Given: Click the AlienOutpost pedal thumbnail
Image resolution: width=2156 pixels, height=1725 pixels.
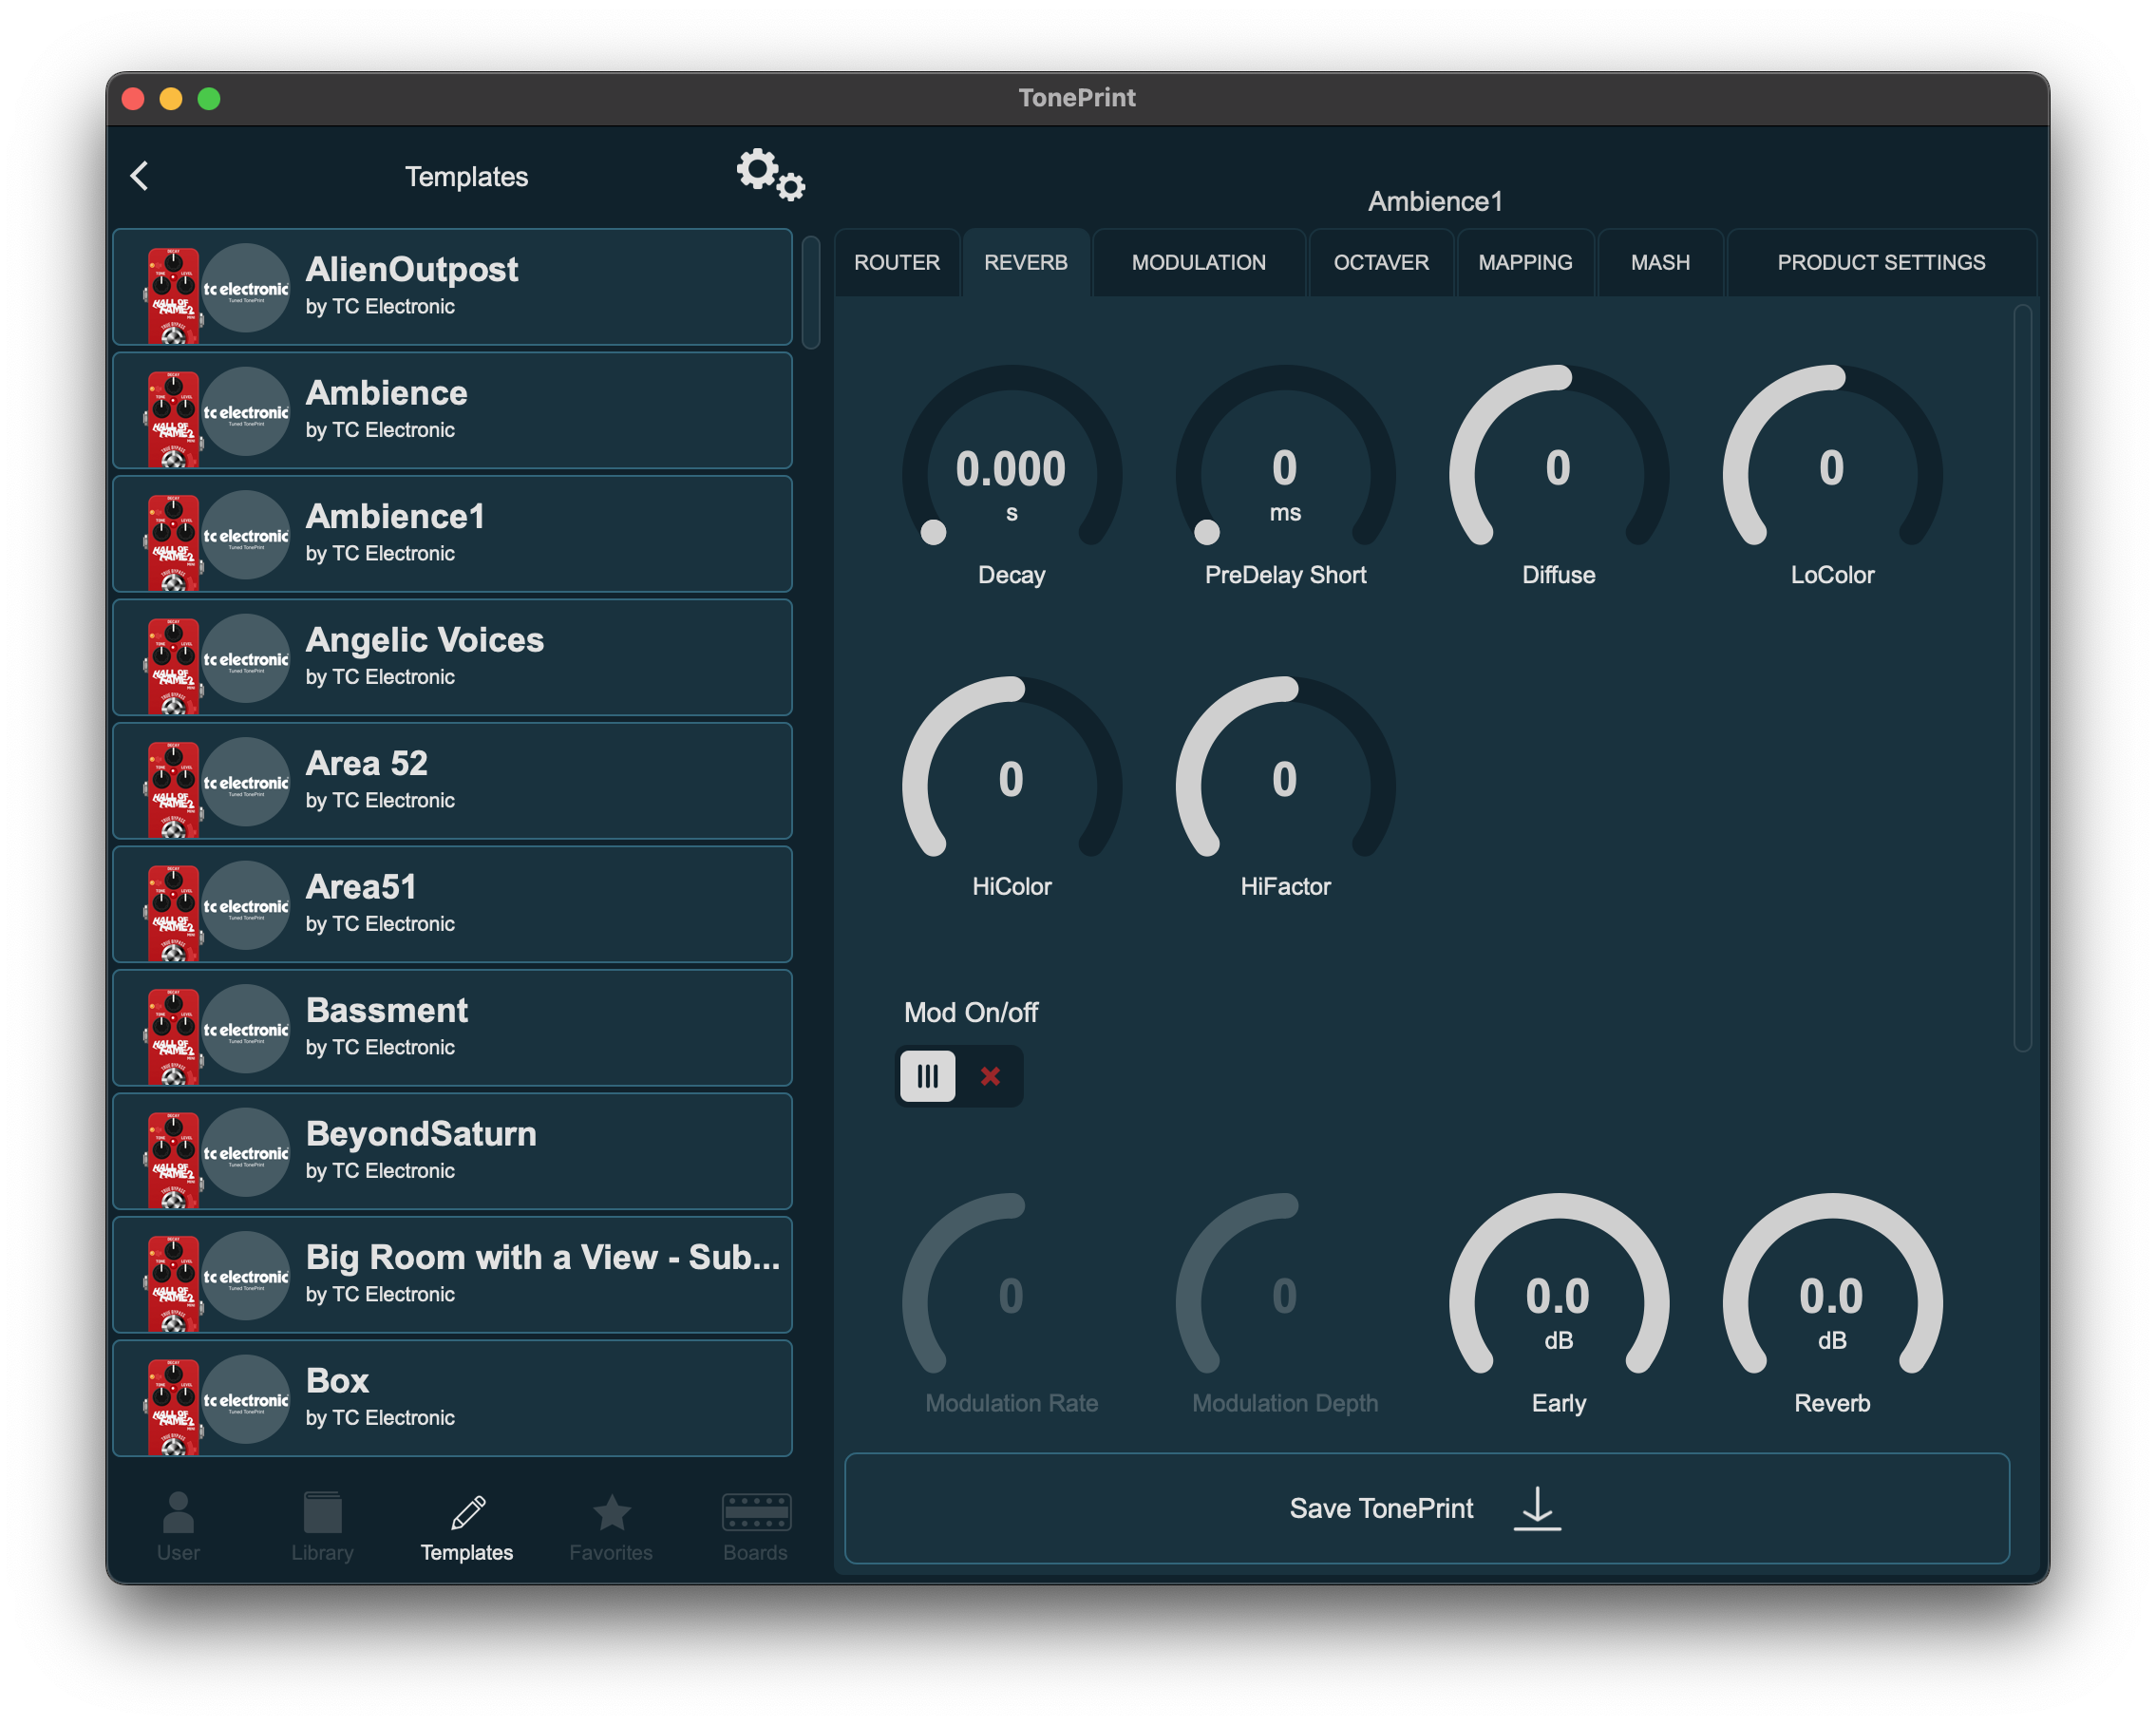Looking at the screenshot, I should point(173,295).
